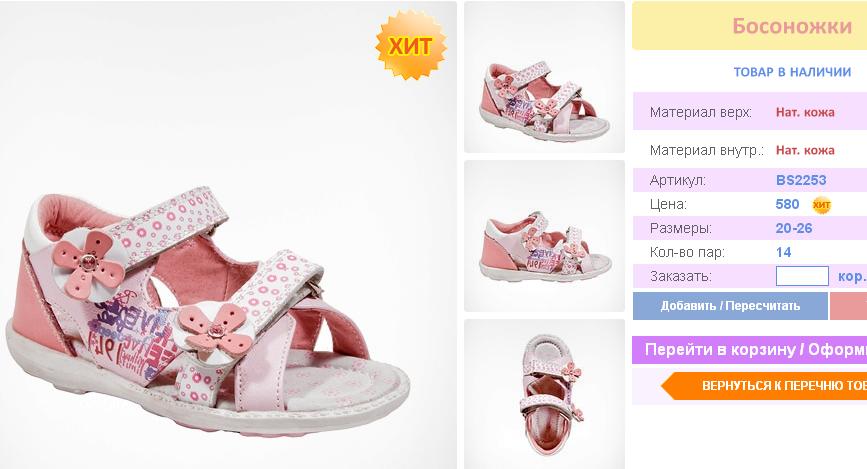The width and height of the screenshot is (867, 469).
Task: Click the кор. unit label beside input
Action: [852, 276]
